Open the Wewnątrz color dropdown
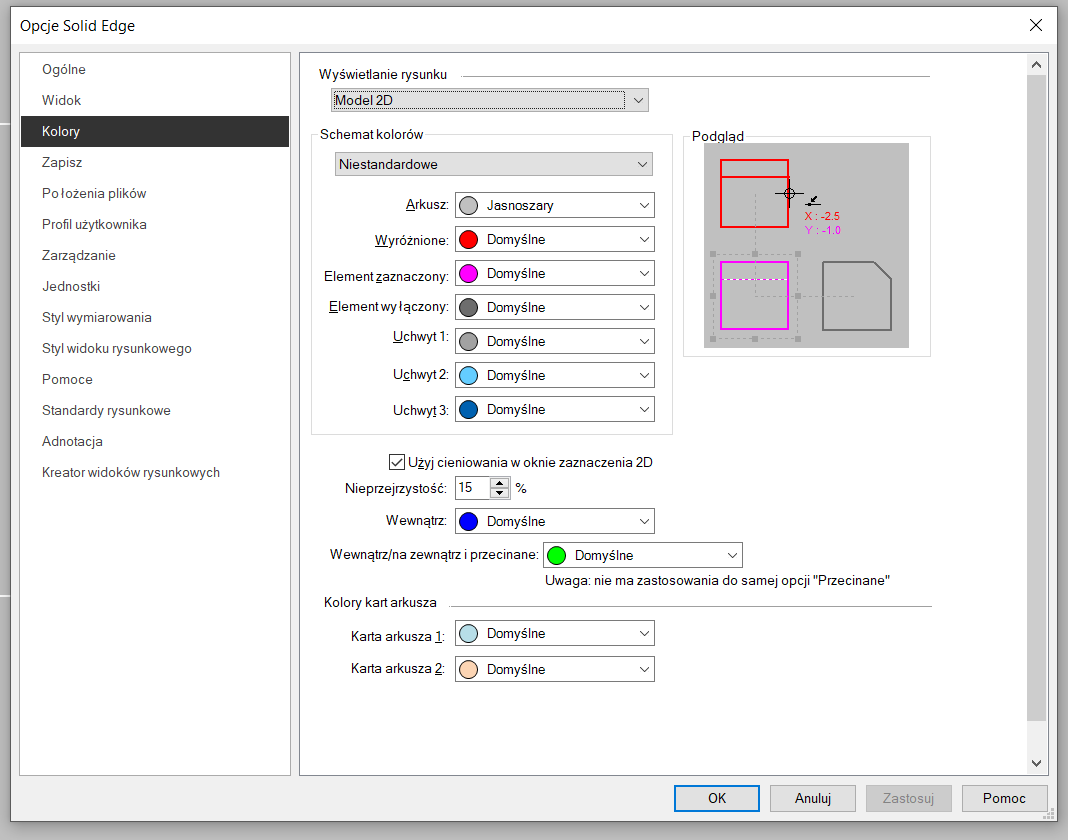The image size is (1068, 840). [554, 521]
